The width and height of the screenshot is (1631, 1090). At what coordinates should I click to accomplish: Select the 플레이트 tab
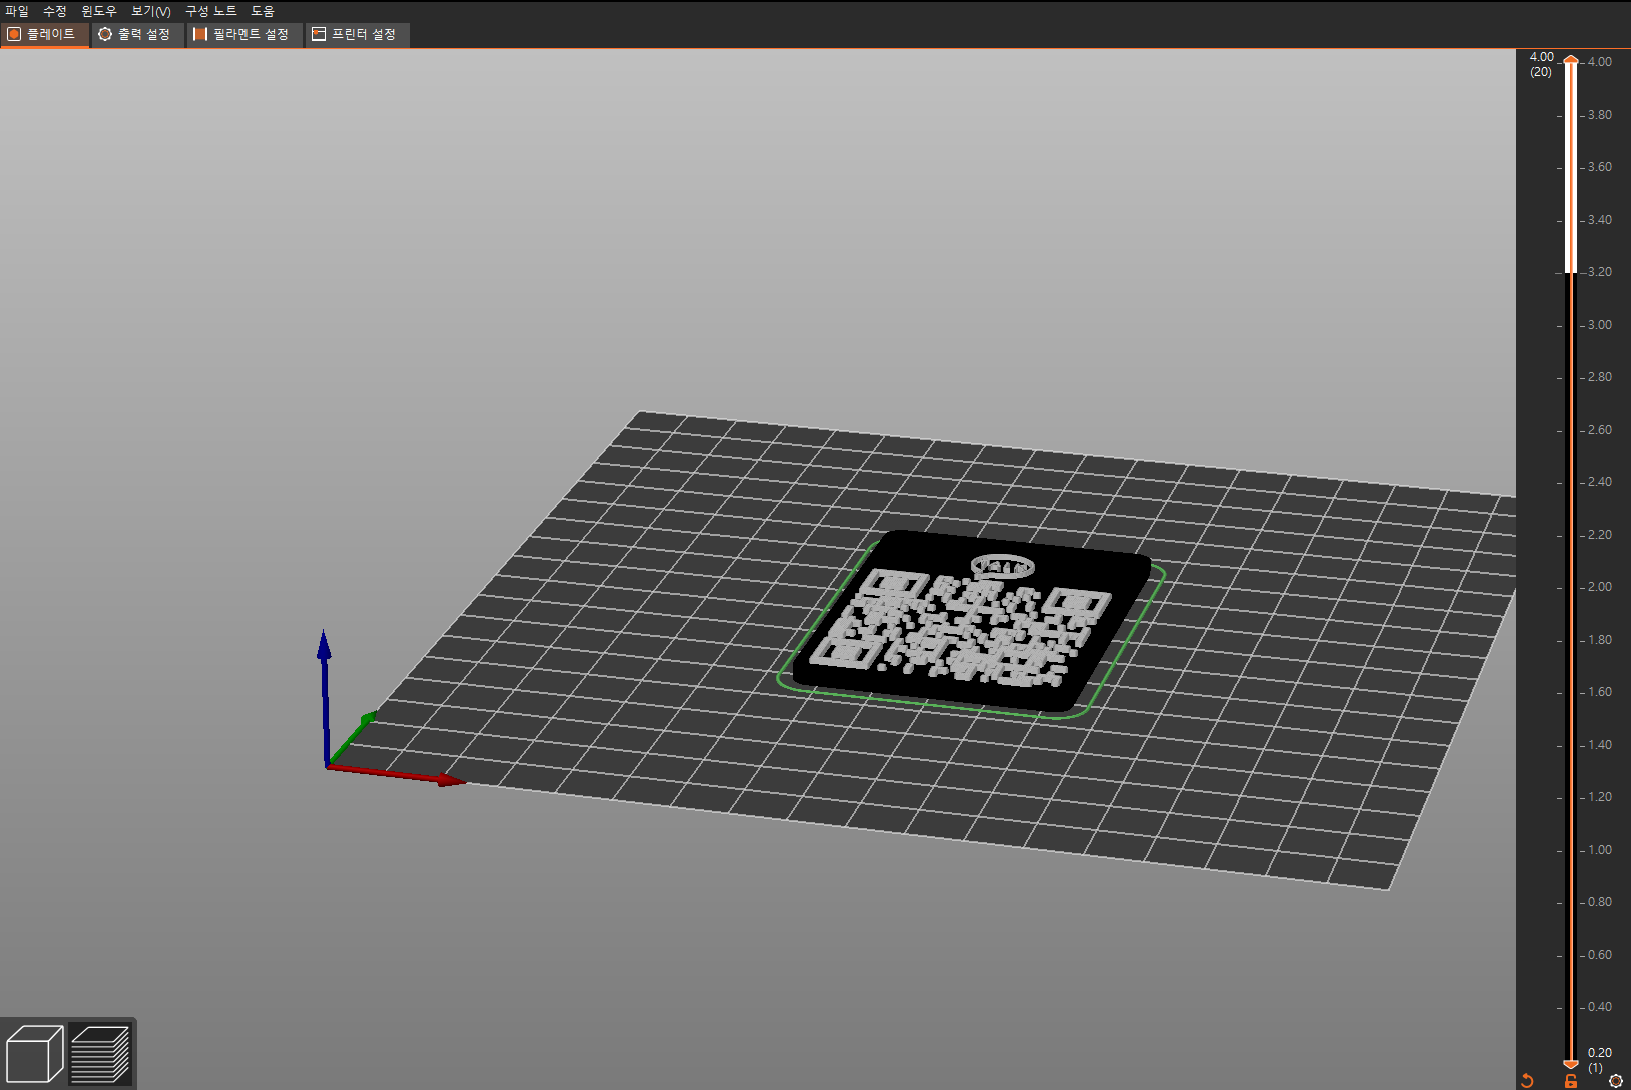pos(44,35)
